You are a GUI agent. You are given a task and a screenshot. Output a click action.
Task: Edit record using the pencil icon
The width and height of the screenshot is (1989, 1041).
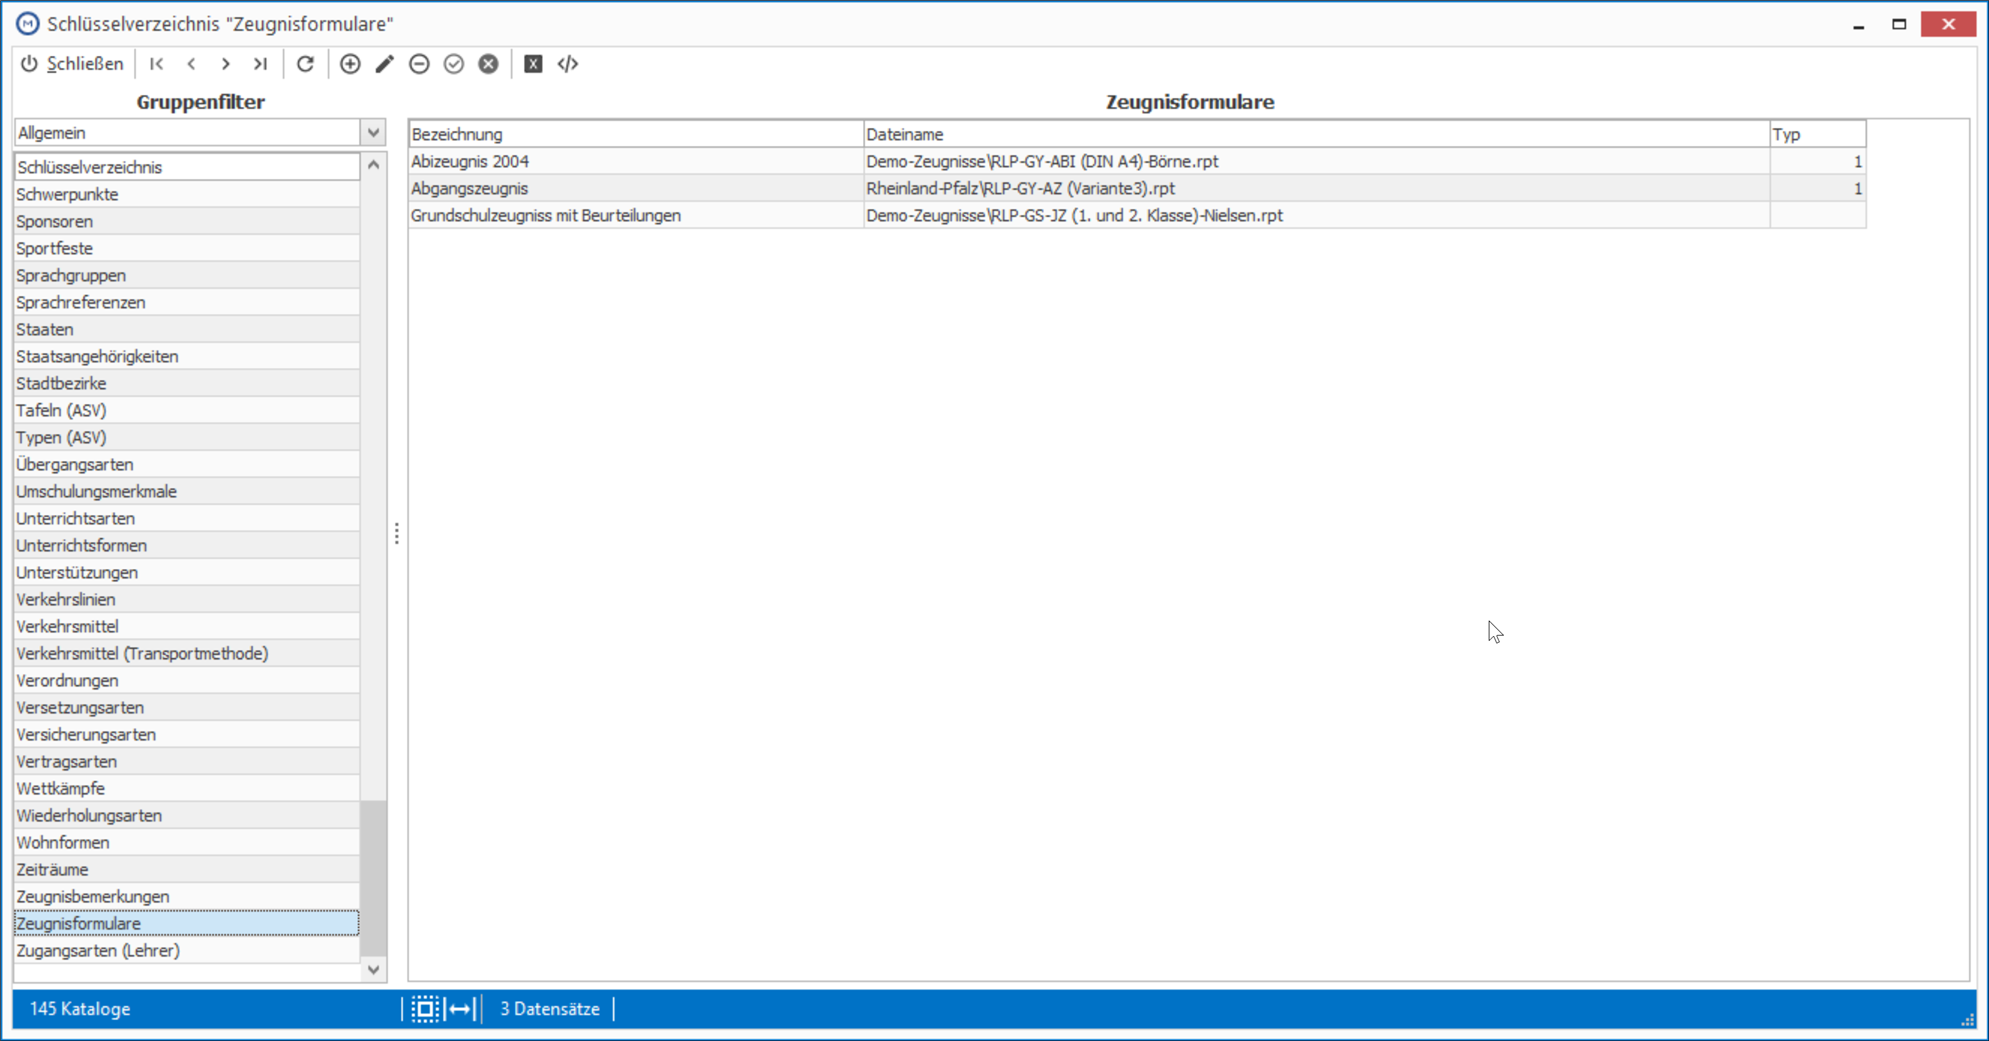click(385, 64)
